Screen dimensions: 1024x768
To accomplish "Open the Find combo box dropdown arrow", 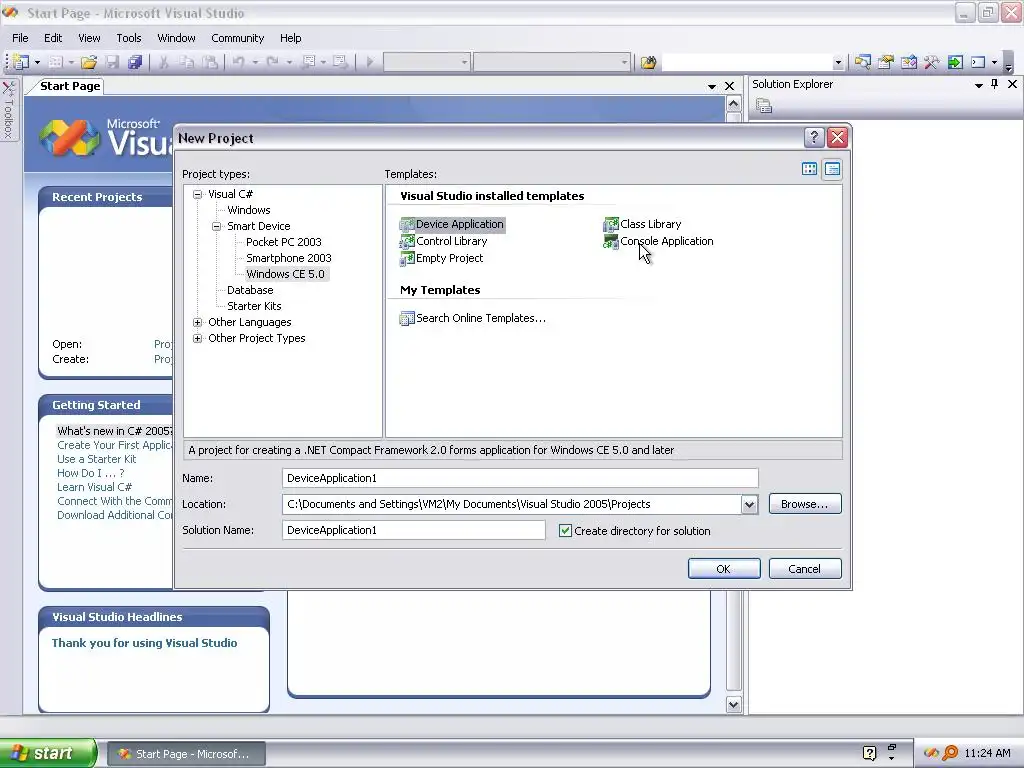I will 838,63.
